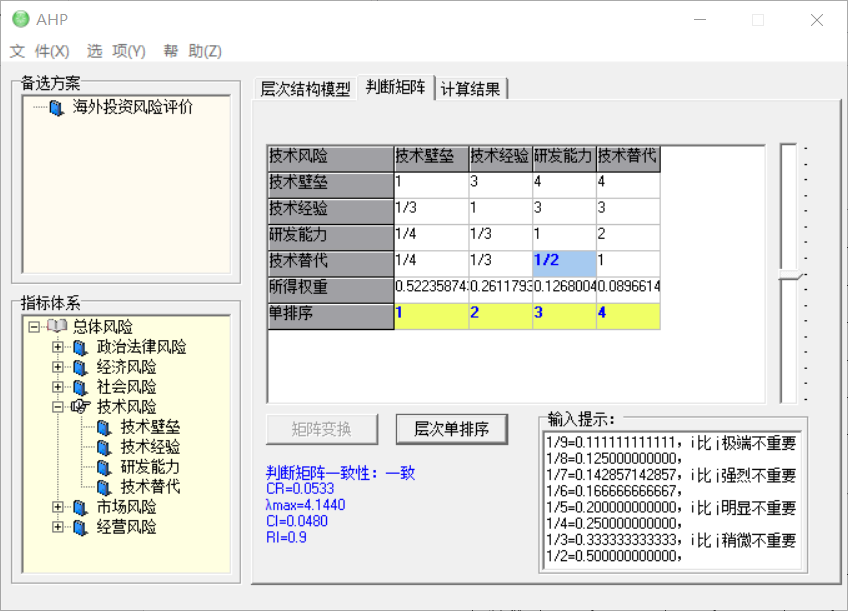
Task: Click the open book icon for 总体风险
Action: [x=56, y=327]
